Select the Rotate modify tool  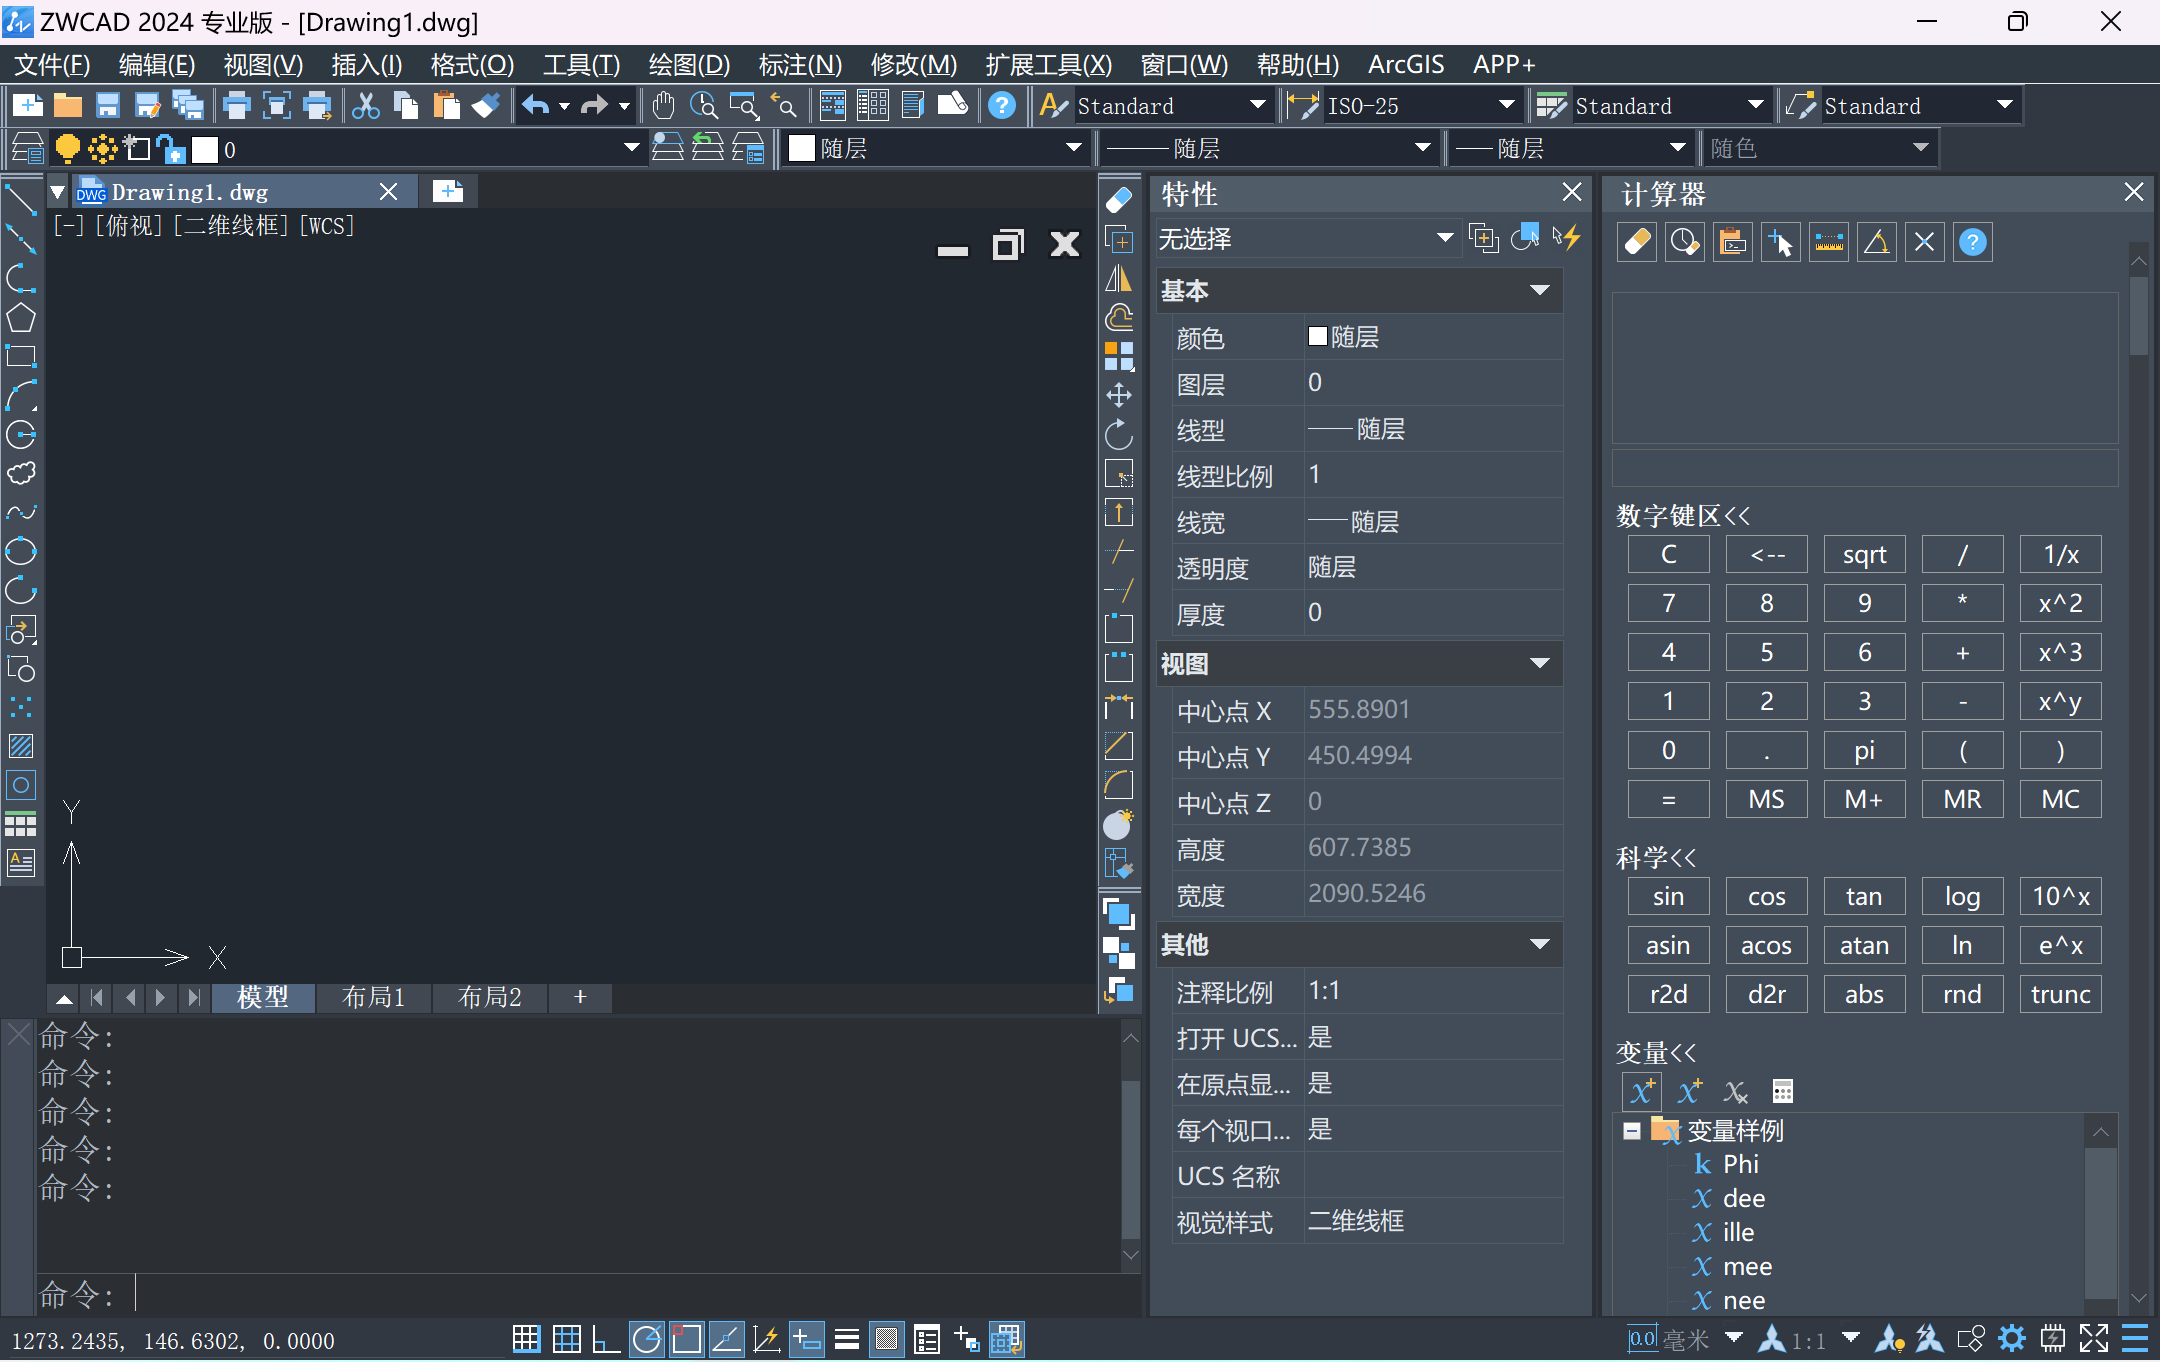pos(1119,435)
